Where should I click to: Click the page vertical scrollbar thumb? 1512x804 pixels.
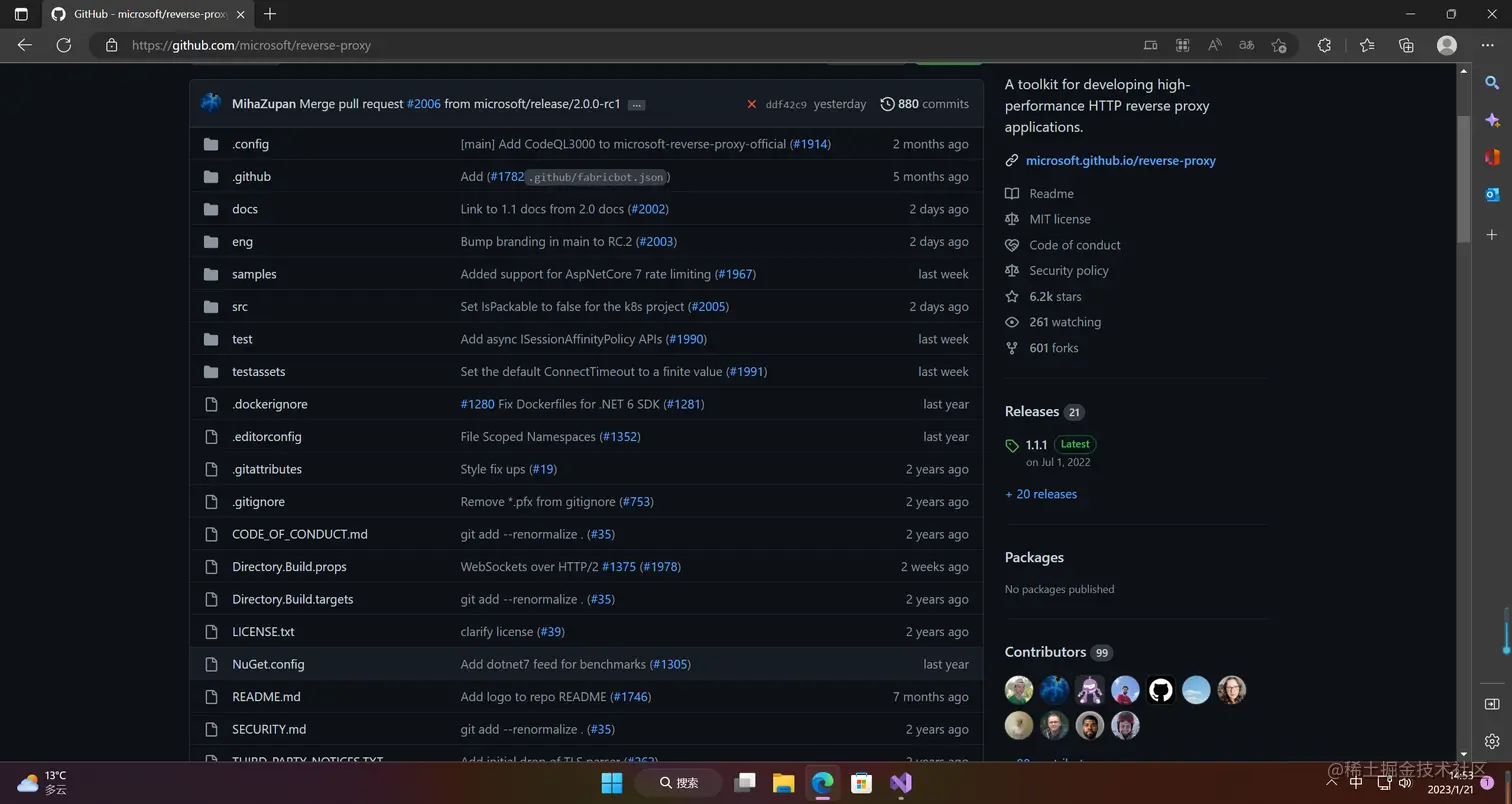1463,178
